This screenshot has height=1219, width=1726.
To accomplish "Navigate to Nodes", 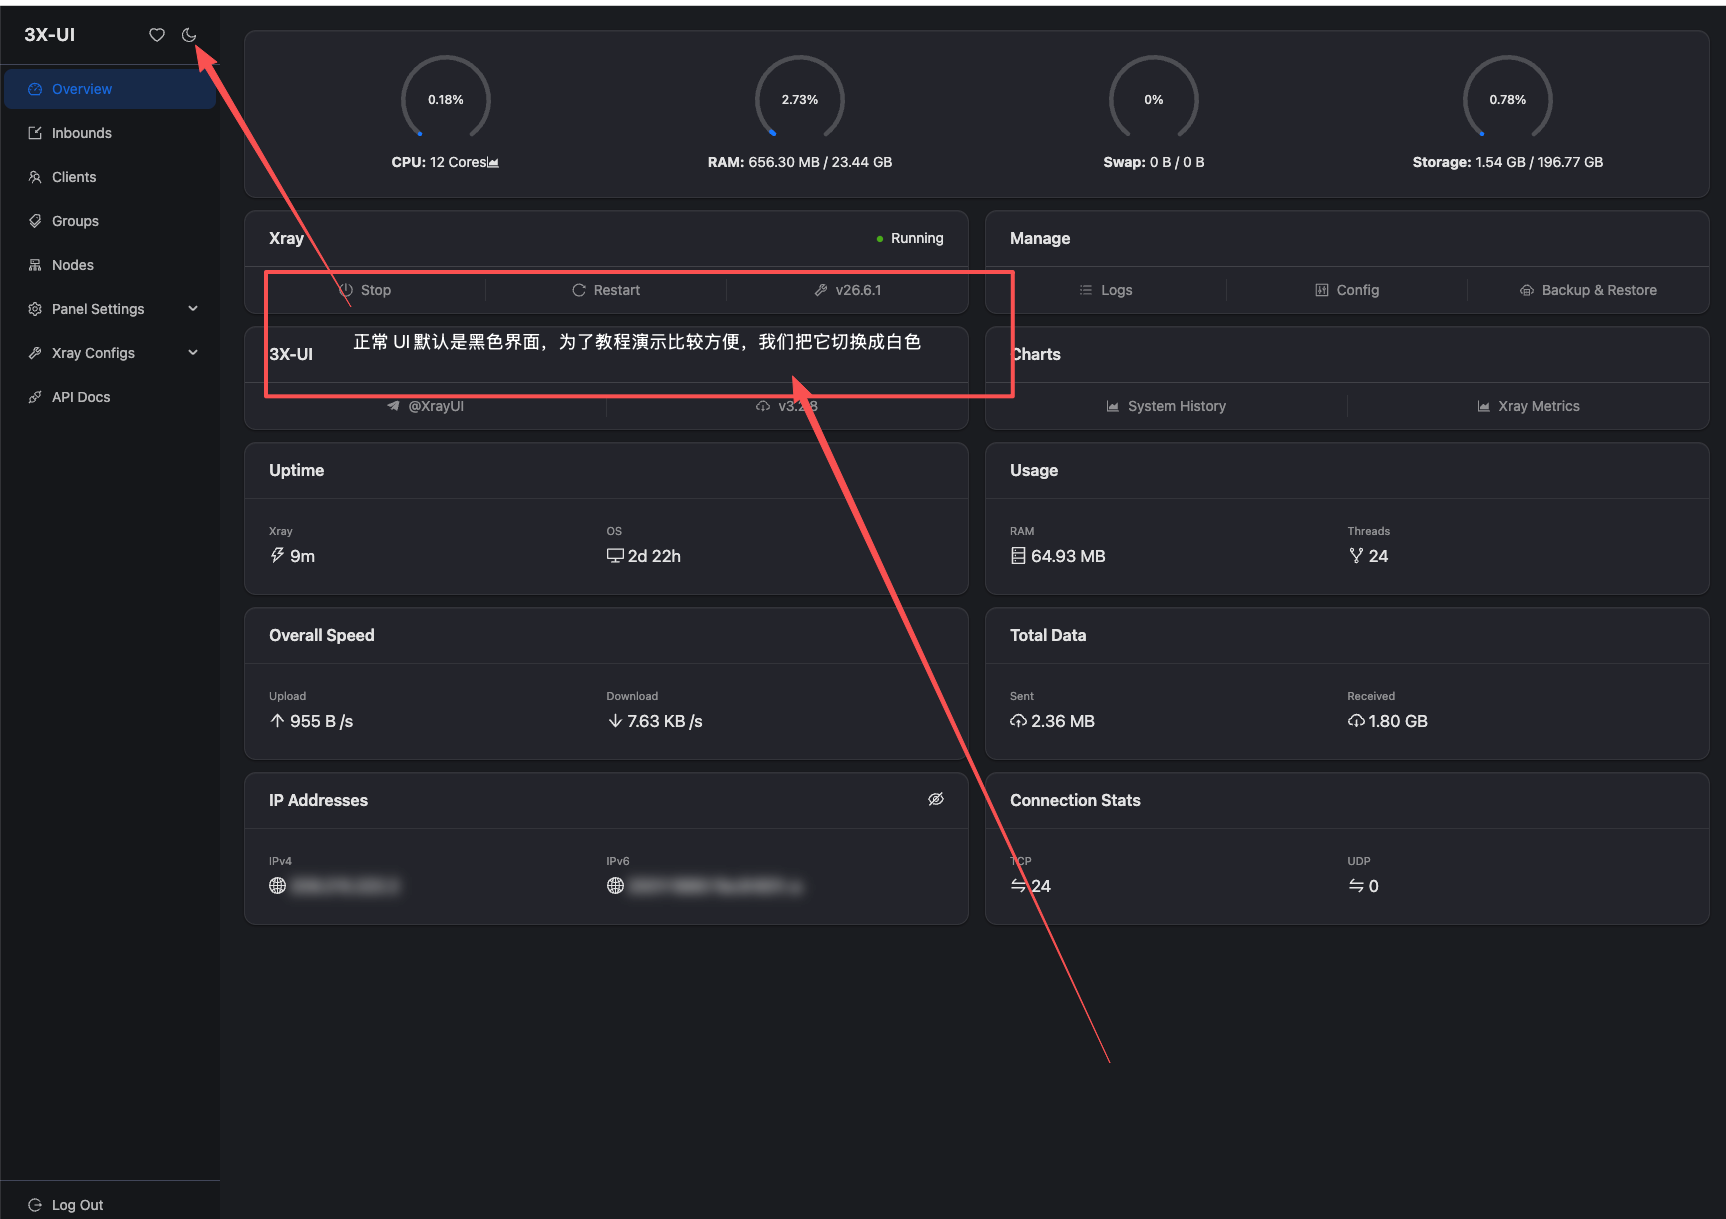I will [110, 265].
